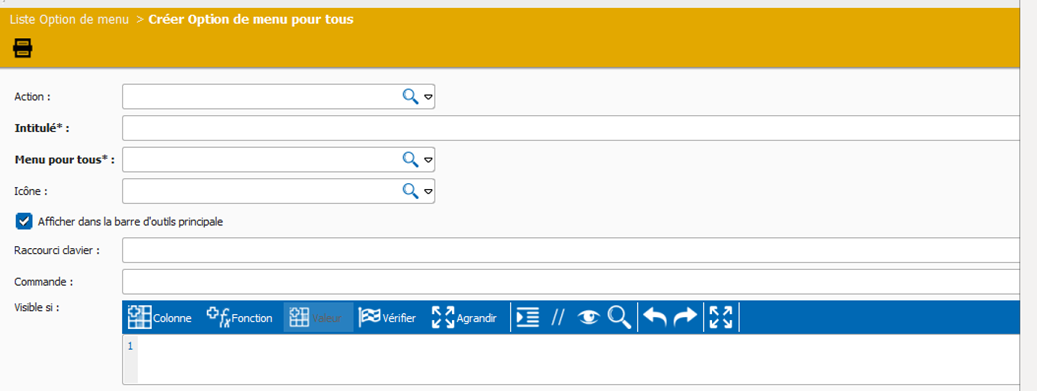This screenshot has width=1037, height=391.
Task: Click the printer icon in the header
Action: pyautogui.click(x=22, y=48)
